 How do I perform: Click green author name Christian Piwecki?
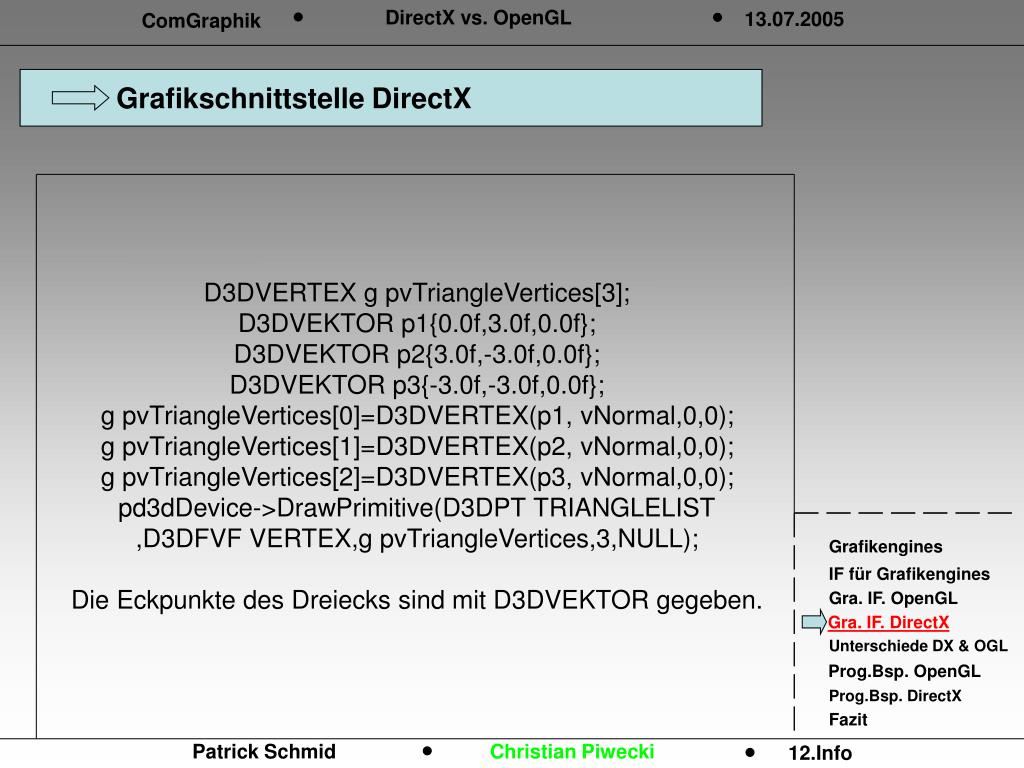(572, 752)
